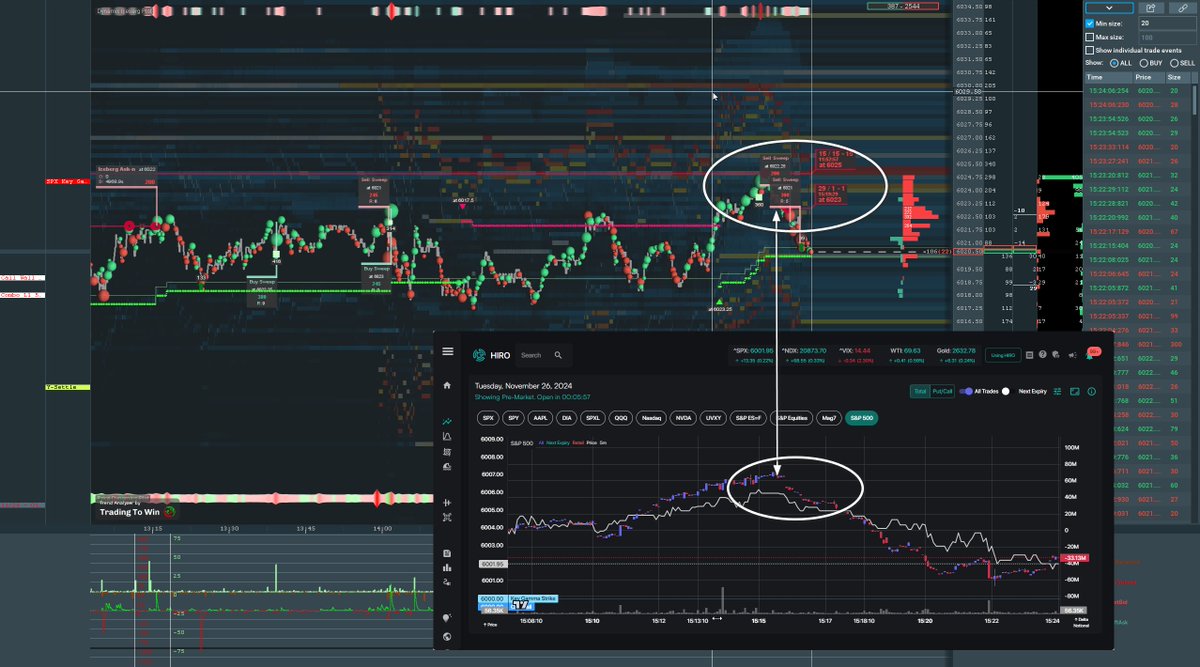Click the HIRO chart screenshot icon
Screen dimensions: 1200x667
coord(1074,391)
